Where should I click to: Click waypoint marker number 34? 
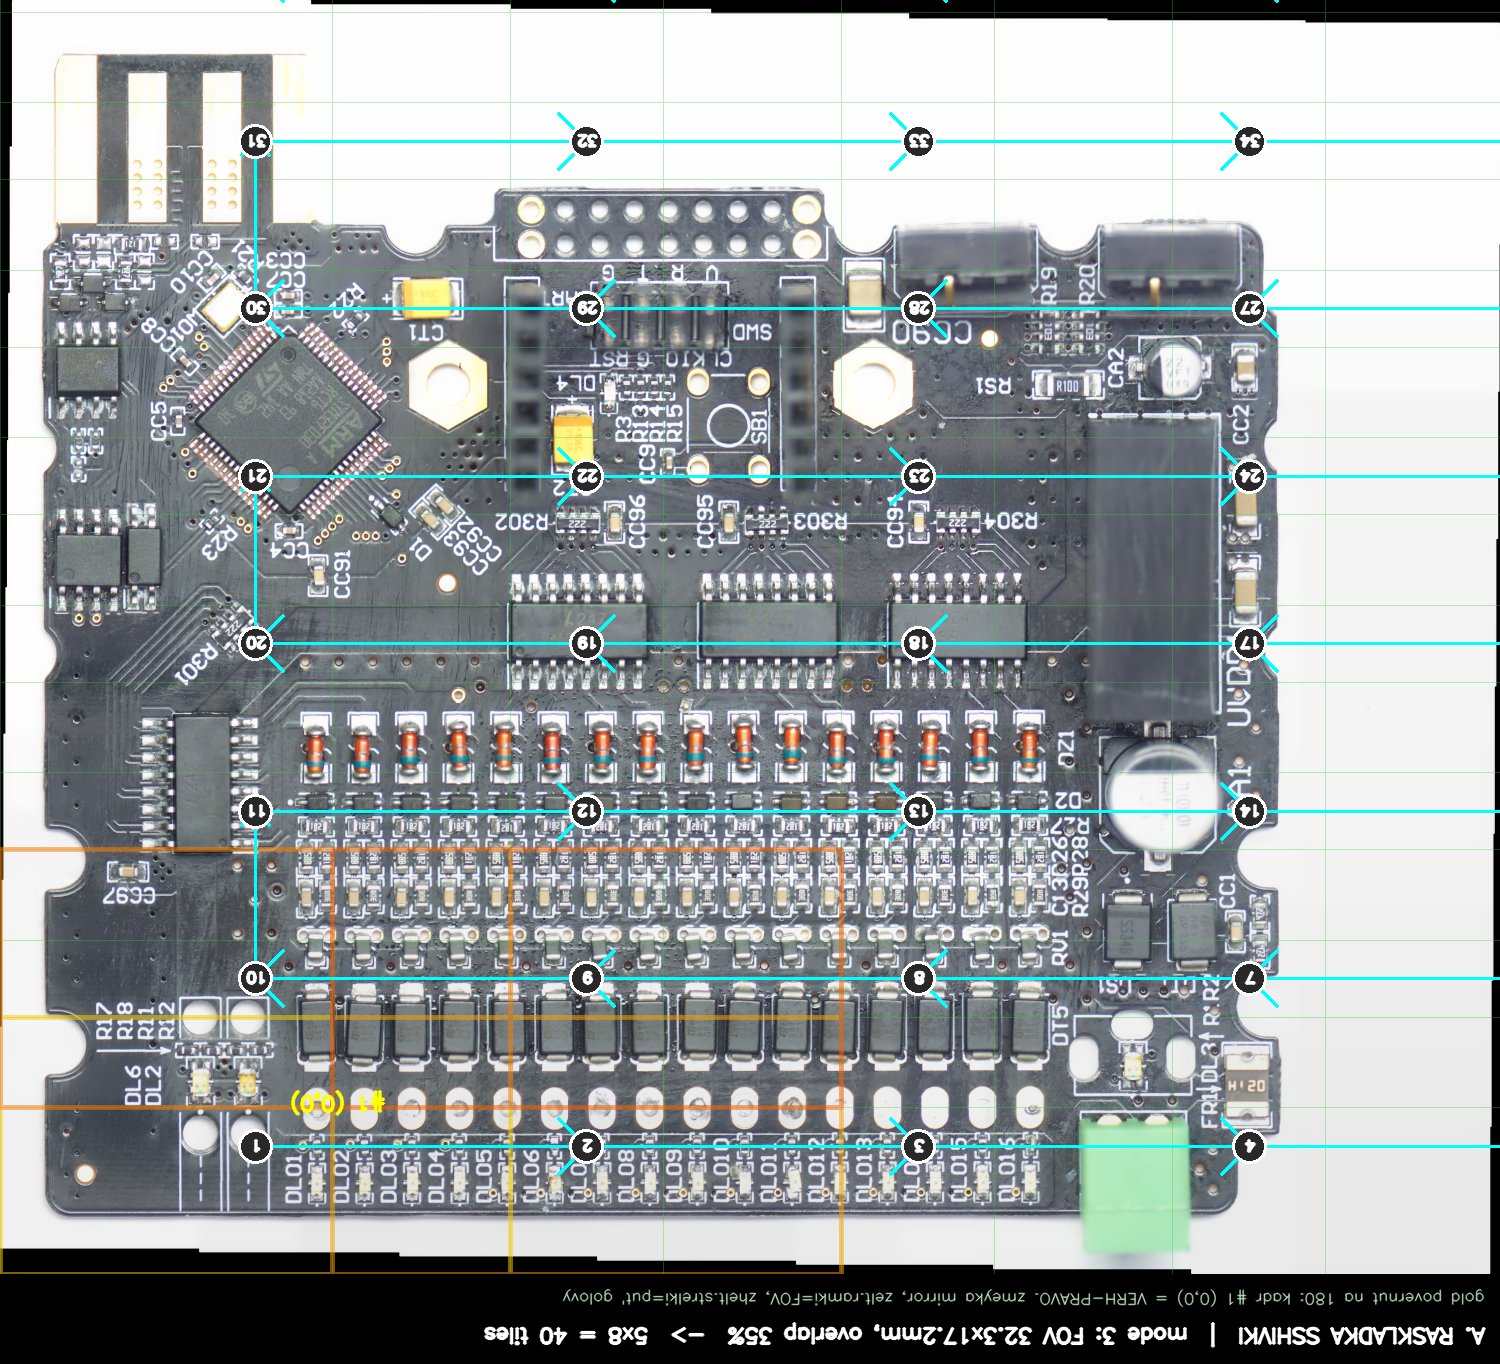(x=1249, y=141)
